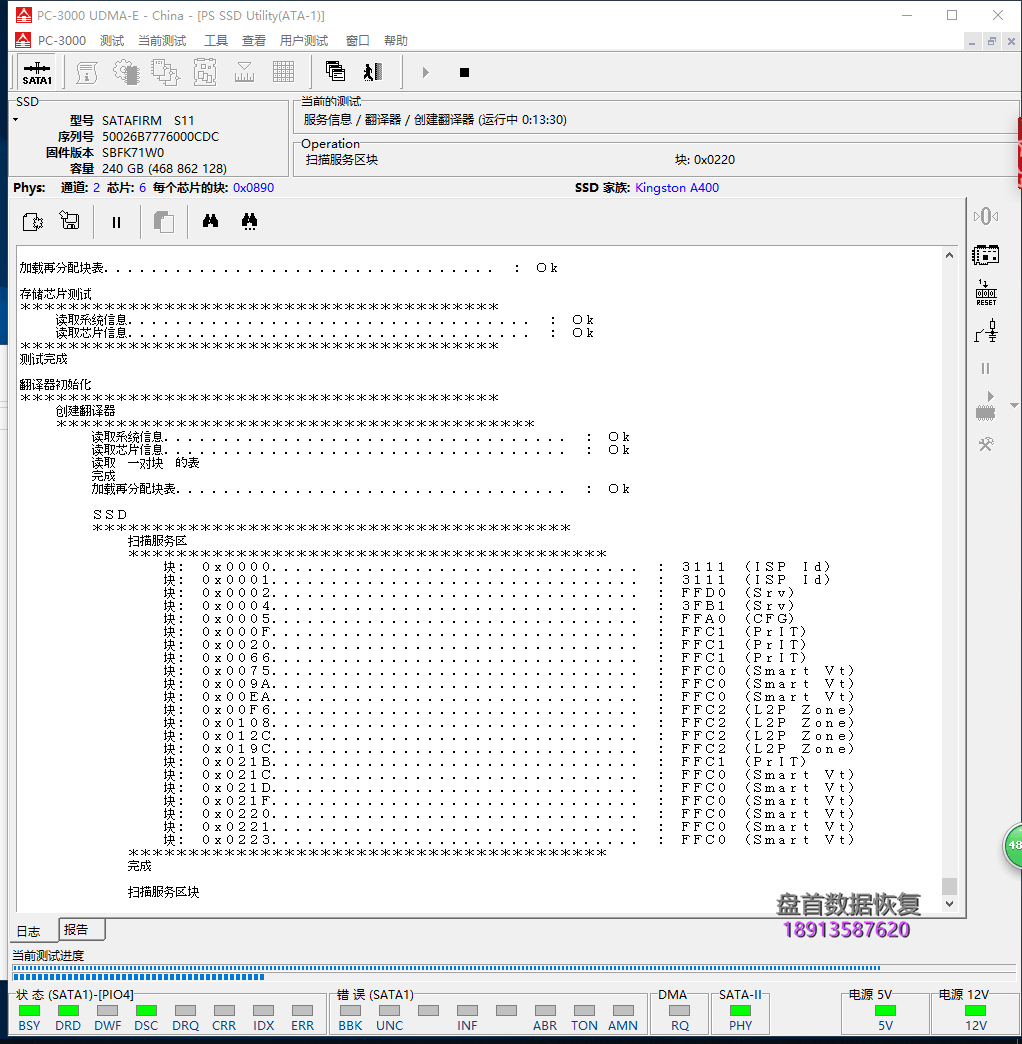Viewport: 1022px width, 1044px height.
Task: Open the 用户测试 menu
Action: (x=304, y=41)
